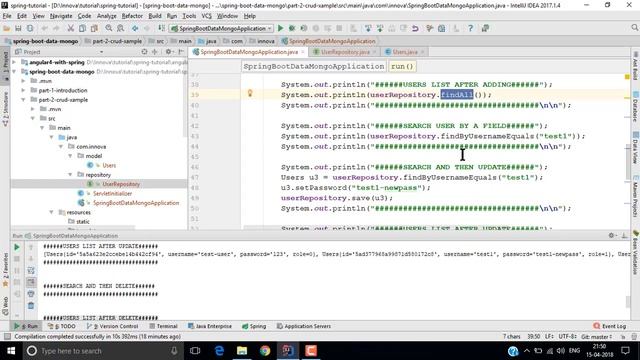
Task: Click the Back navigation arrow icon
Action: tap(135, 29)
